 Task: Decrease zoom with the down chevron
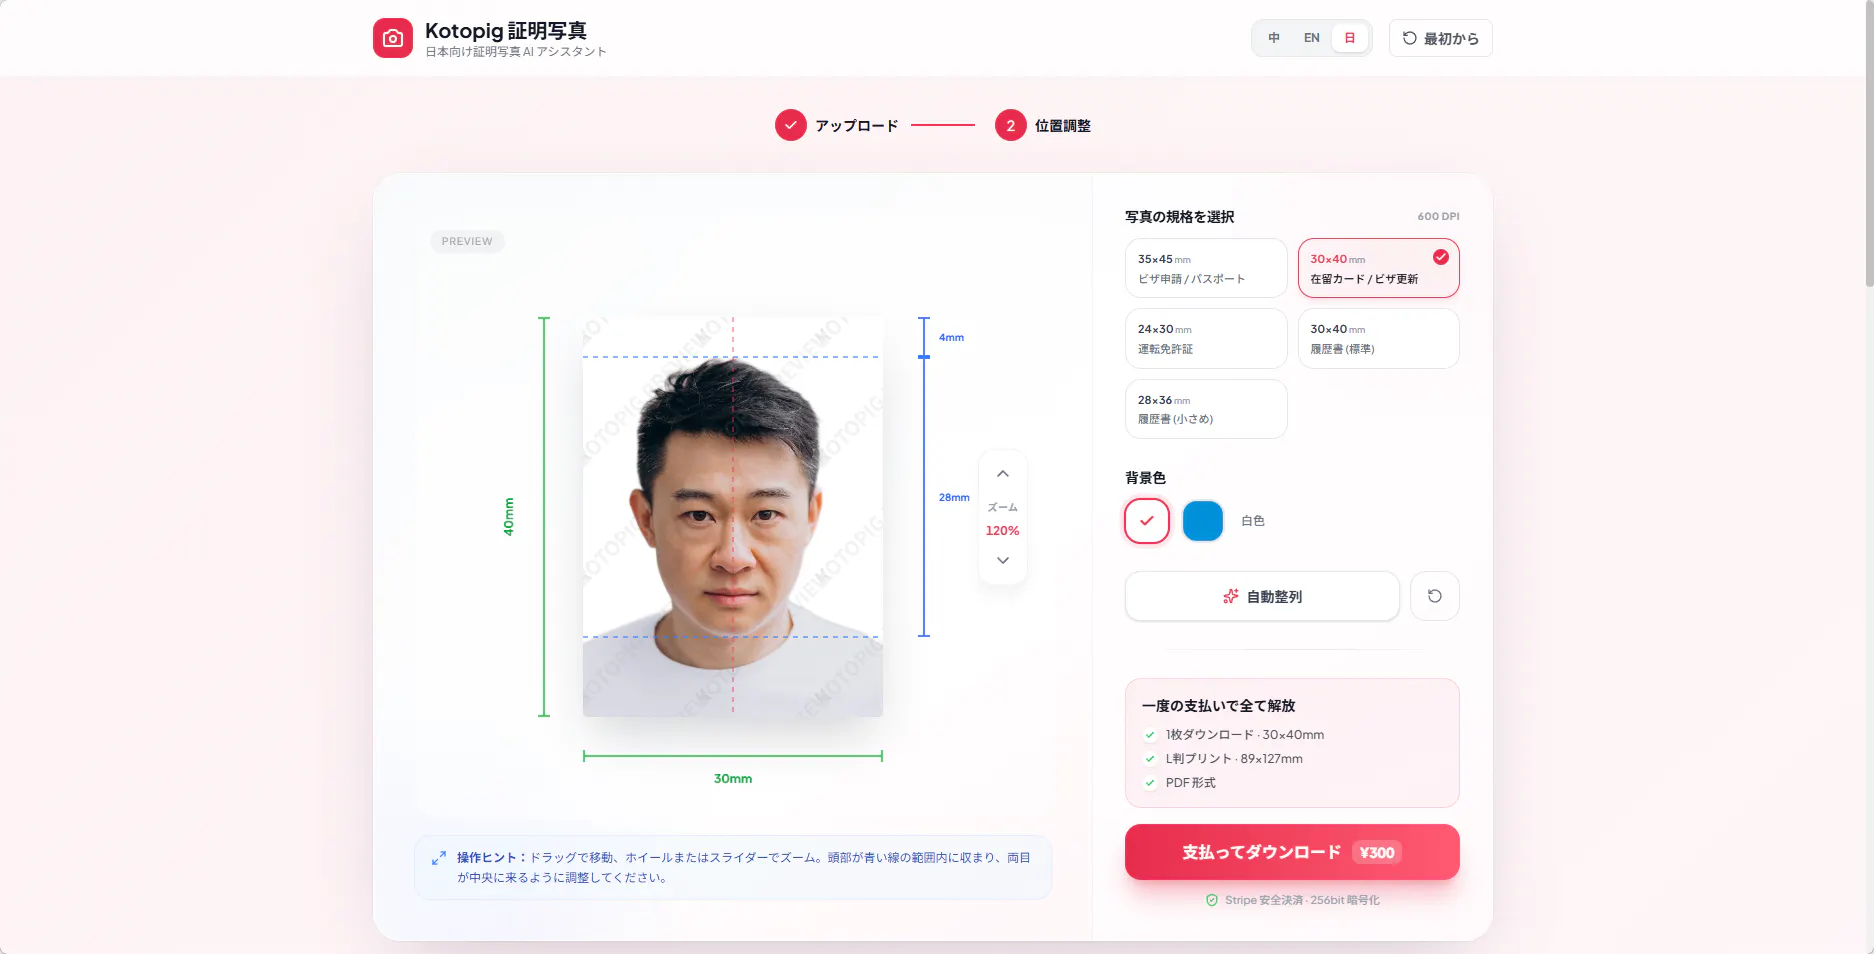1003,560
